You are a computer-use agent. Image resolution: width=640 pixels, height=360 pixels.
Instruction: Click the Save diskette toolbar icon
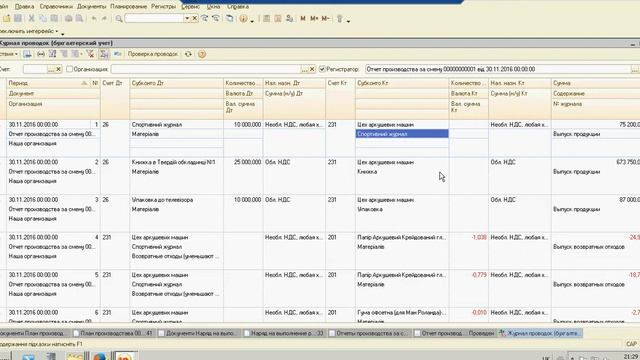[x=18, y=18]
